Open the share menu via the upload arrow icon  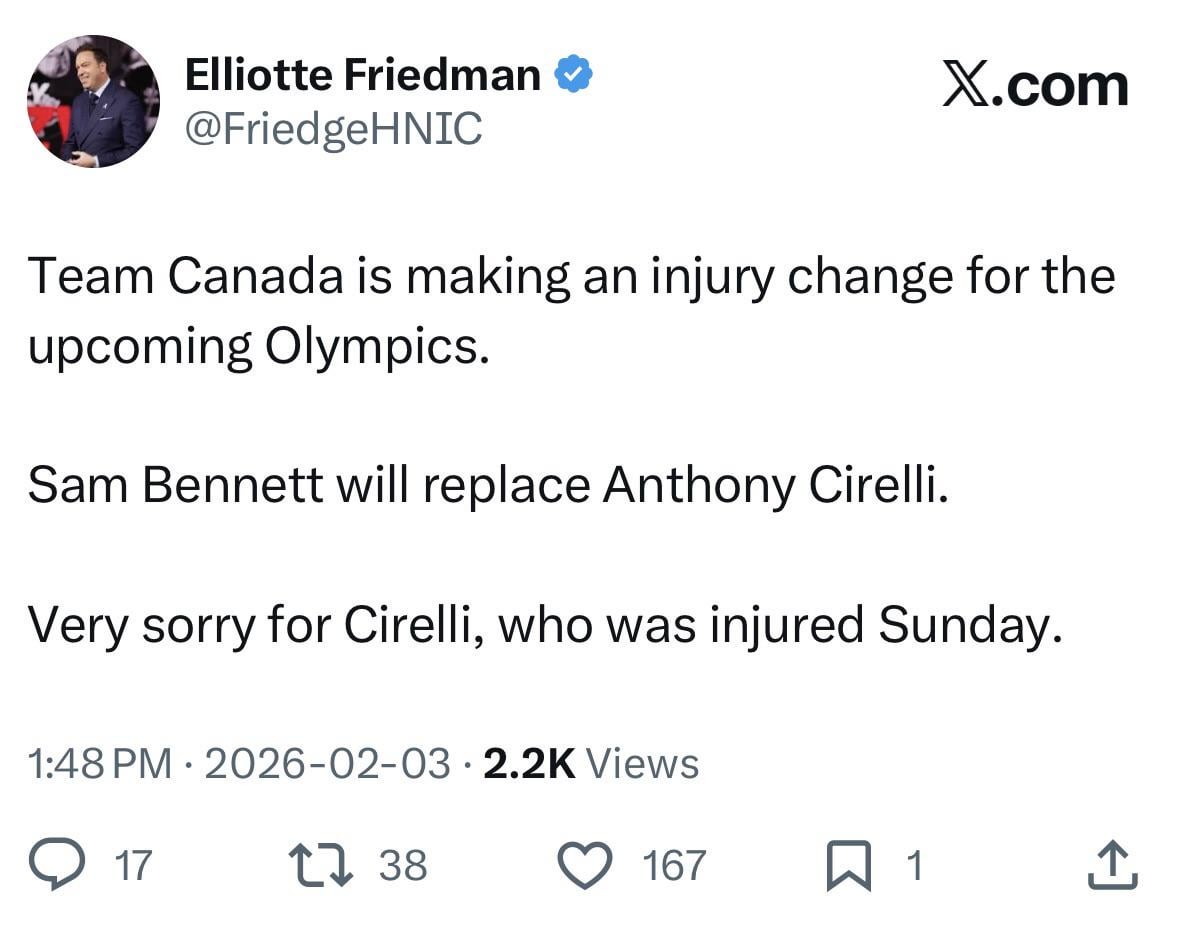(1112, 865)
